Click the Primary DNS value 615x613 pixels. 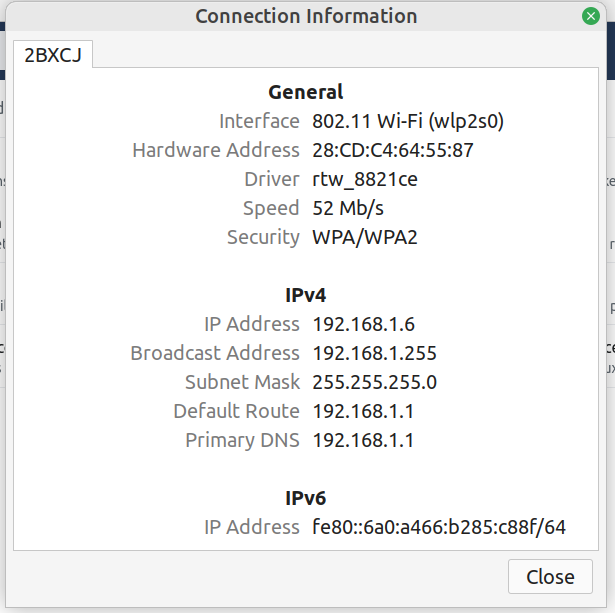(x=363, y=440)
